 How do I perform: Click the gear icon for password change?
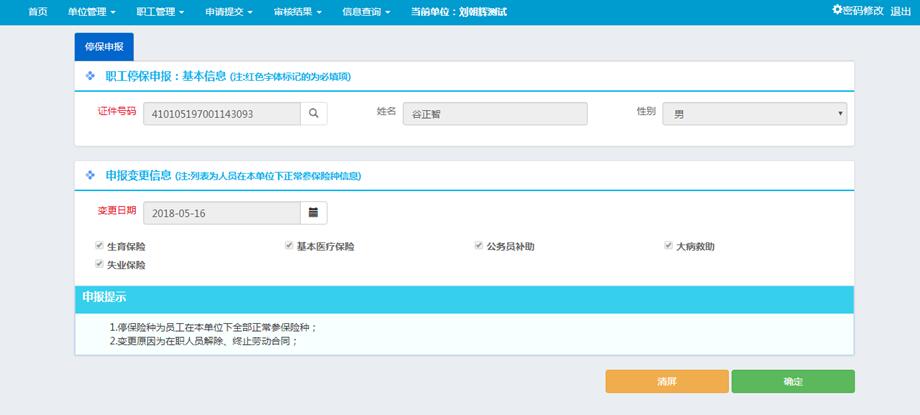click(x=838, y=10)
